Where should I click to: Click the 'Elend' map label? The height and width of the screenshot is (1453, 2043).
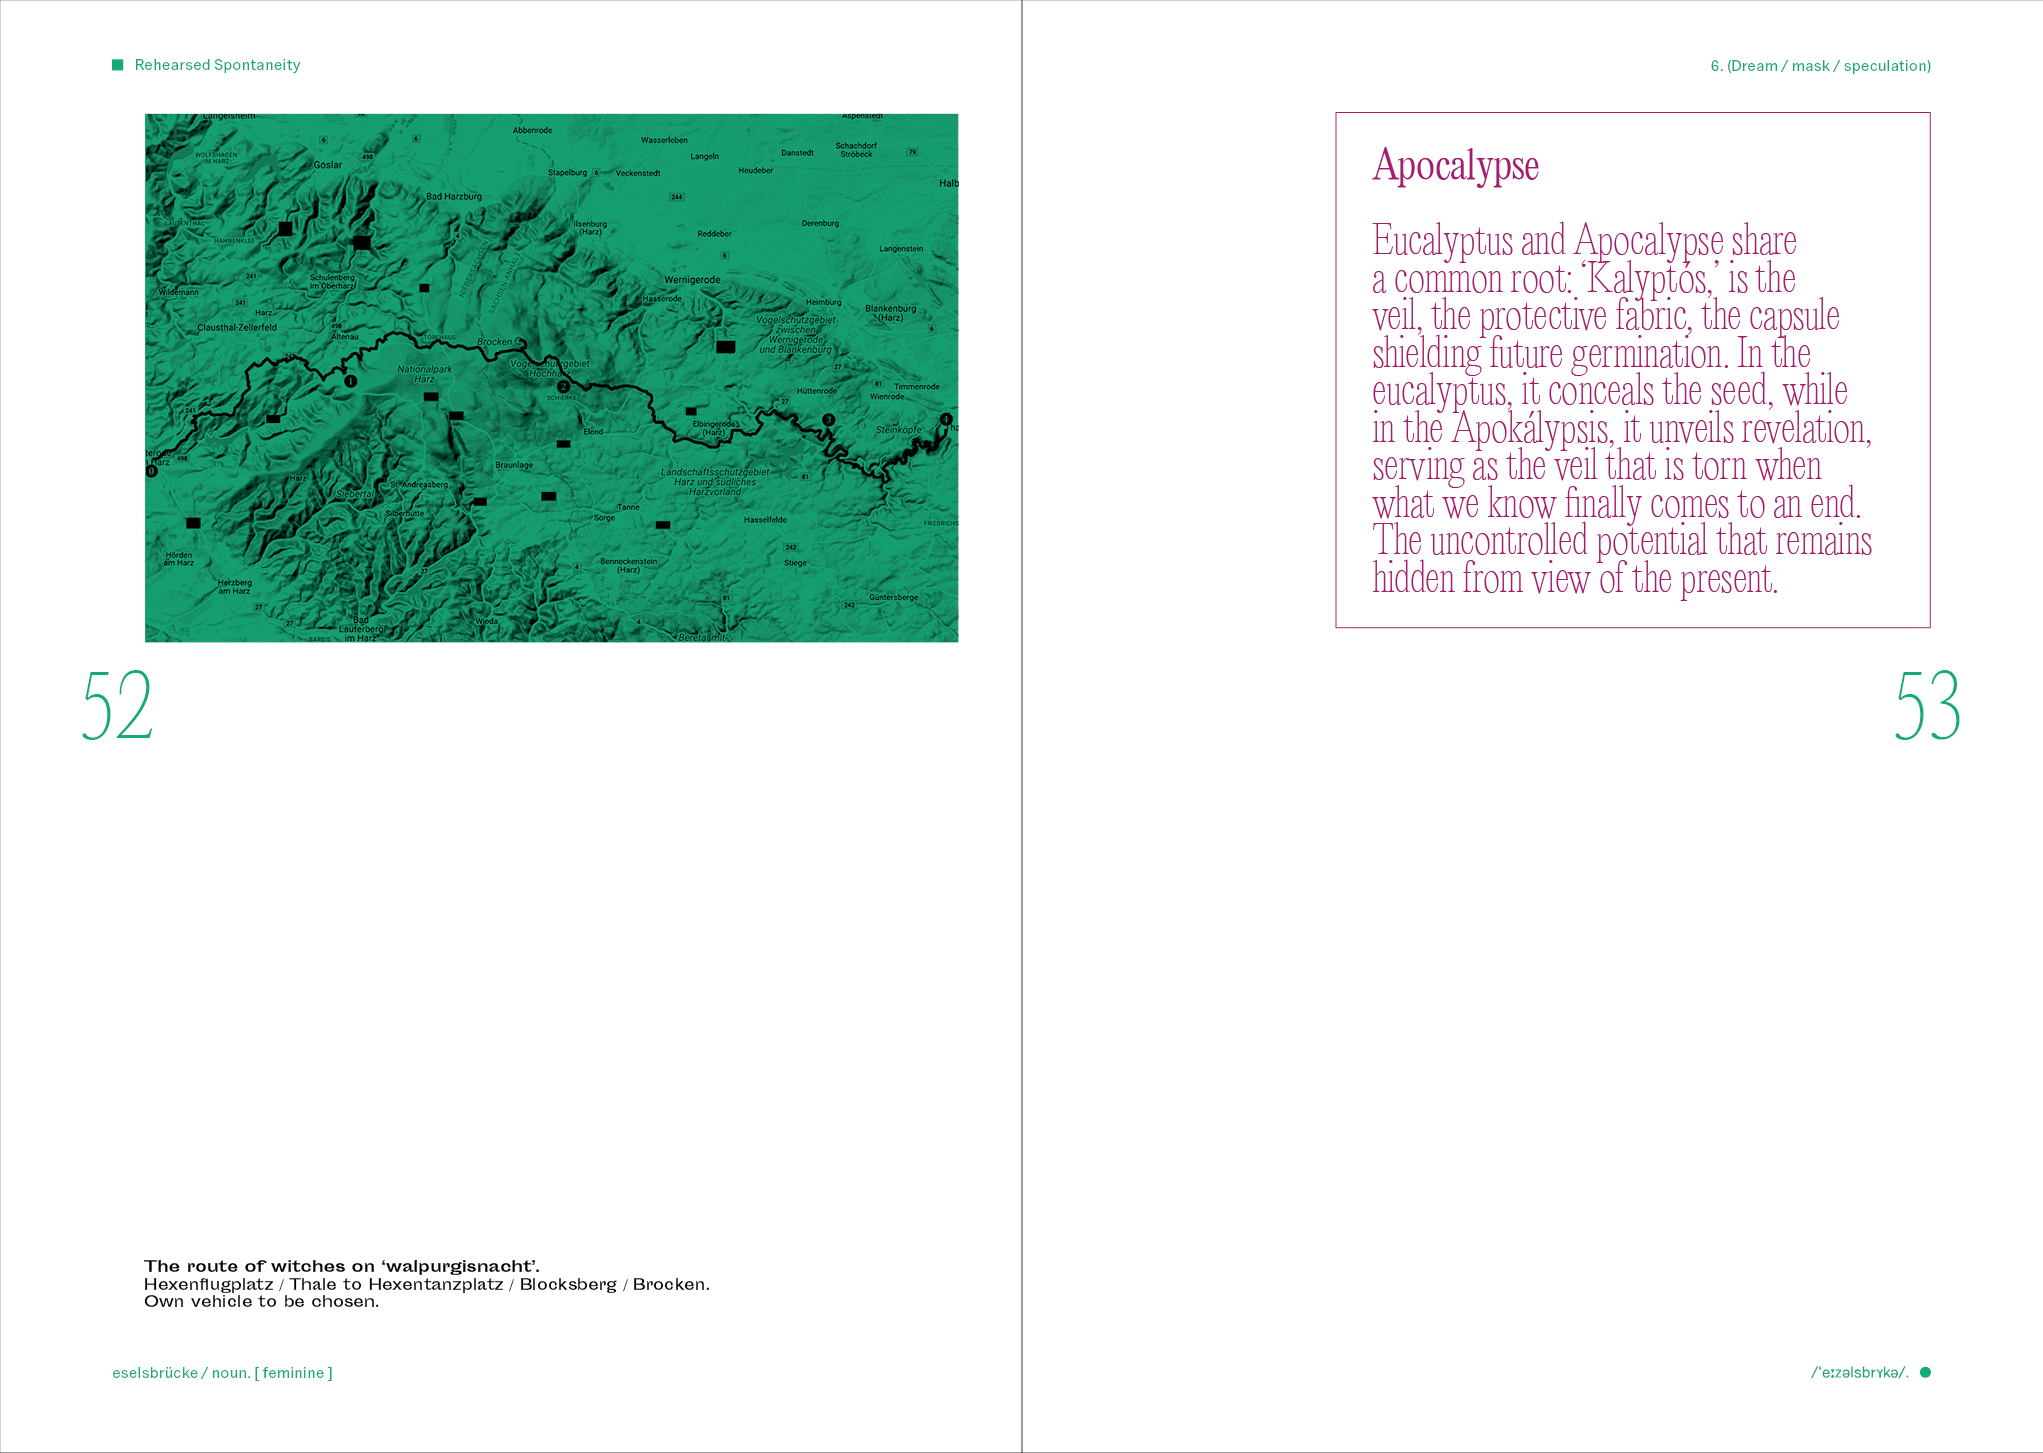tap(593, 432)
